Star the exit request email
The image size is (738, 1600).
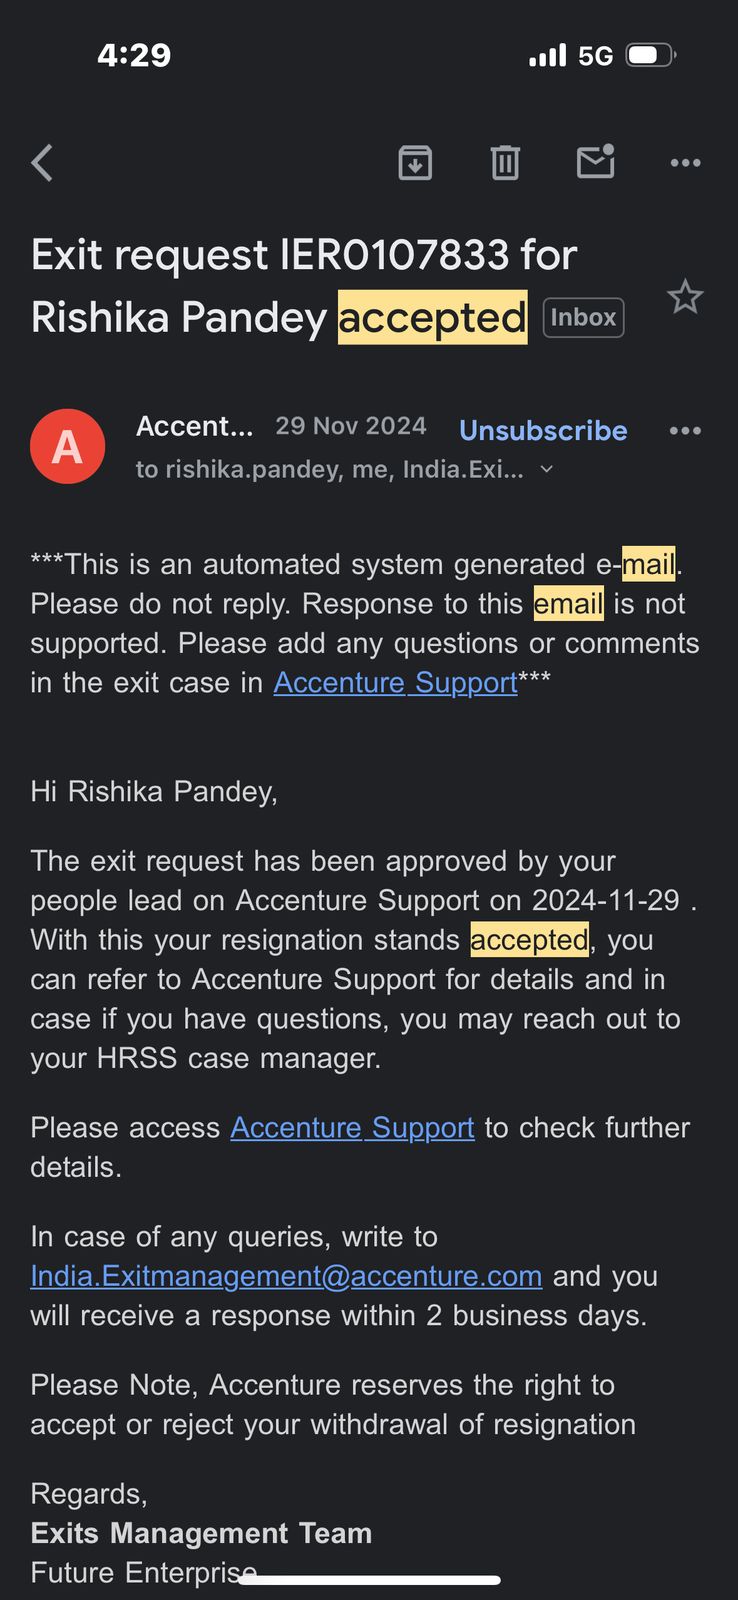pyautogui.click(x=685, y=297)
